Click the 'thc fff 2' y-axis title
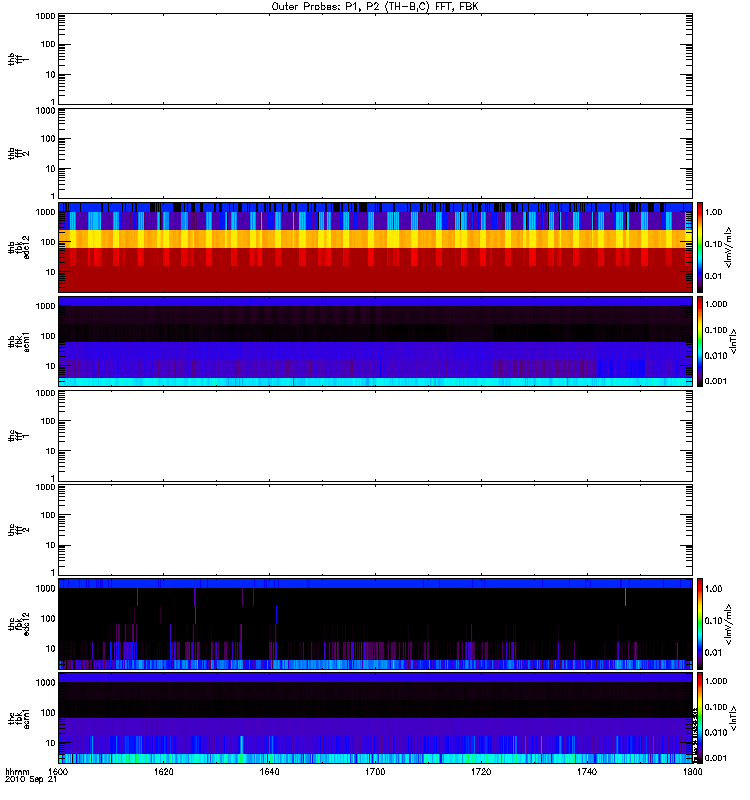Image resolution: width=750 pixels, height=800 pixels. (x=18, y=530)
